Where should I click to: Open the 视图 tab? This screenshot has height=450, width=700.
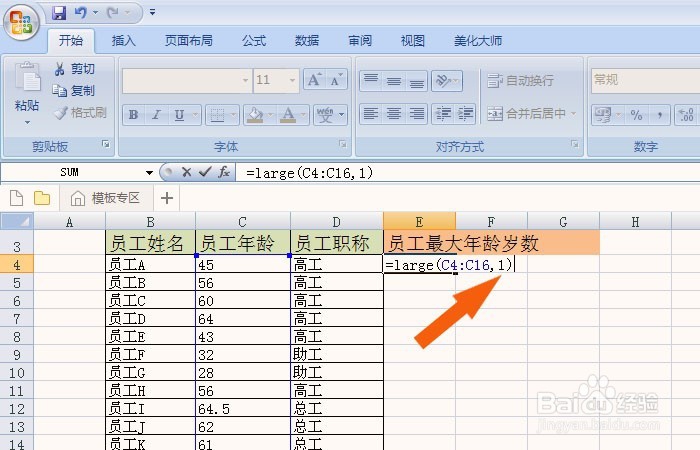[412, 41]
